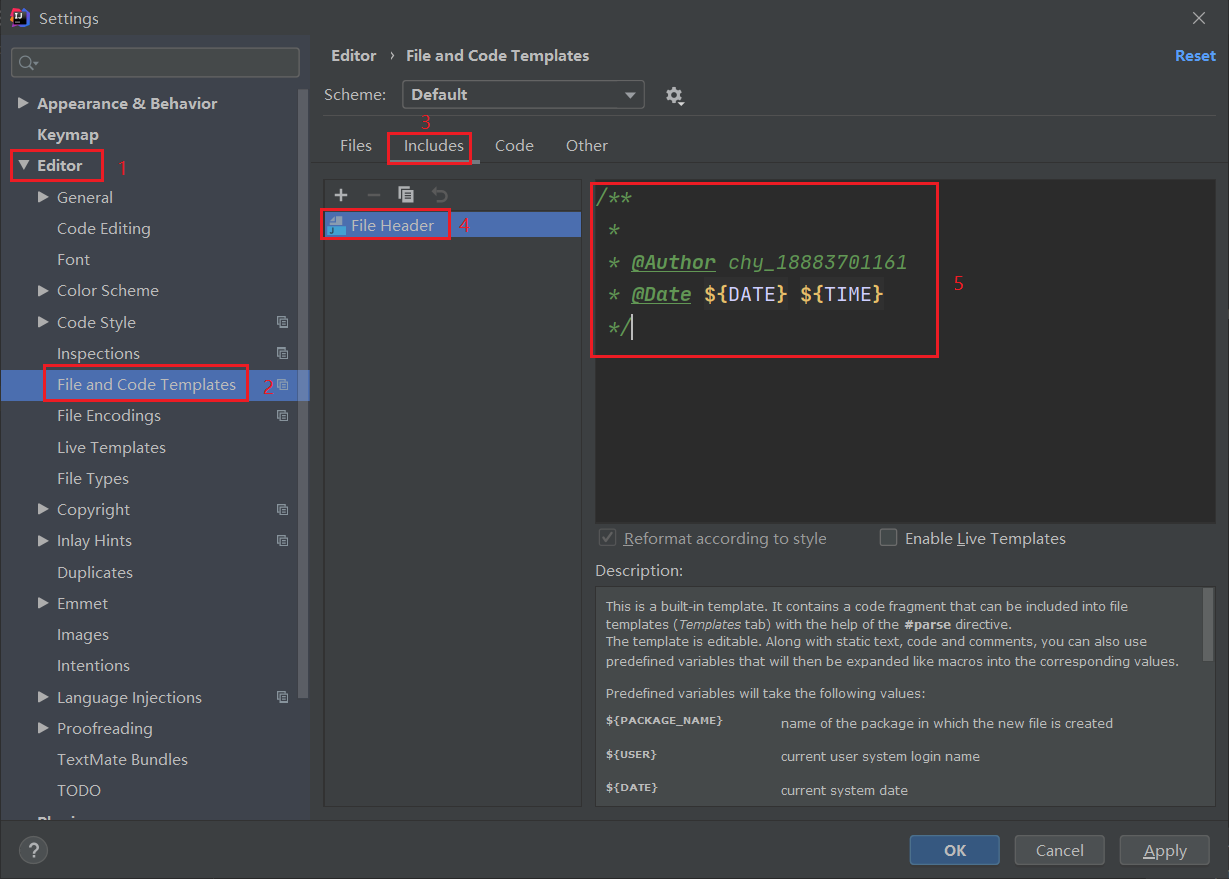Image resolution: width=1229 pixels, height=879 pixels.
Task: Select File Encodings settings item
Action: point(109,415)
